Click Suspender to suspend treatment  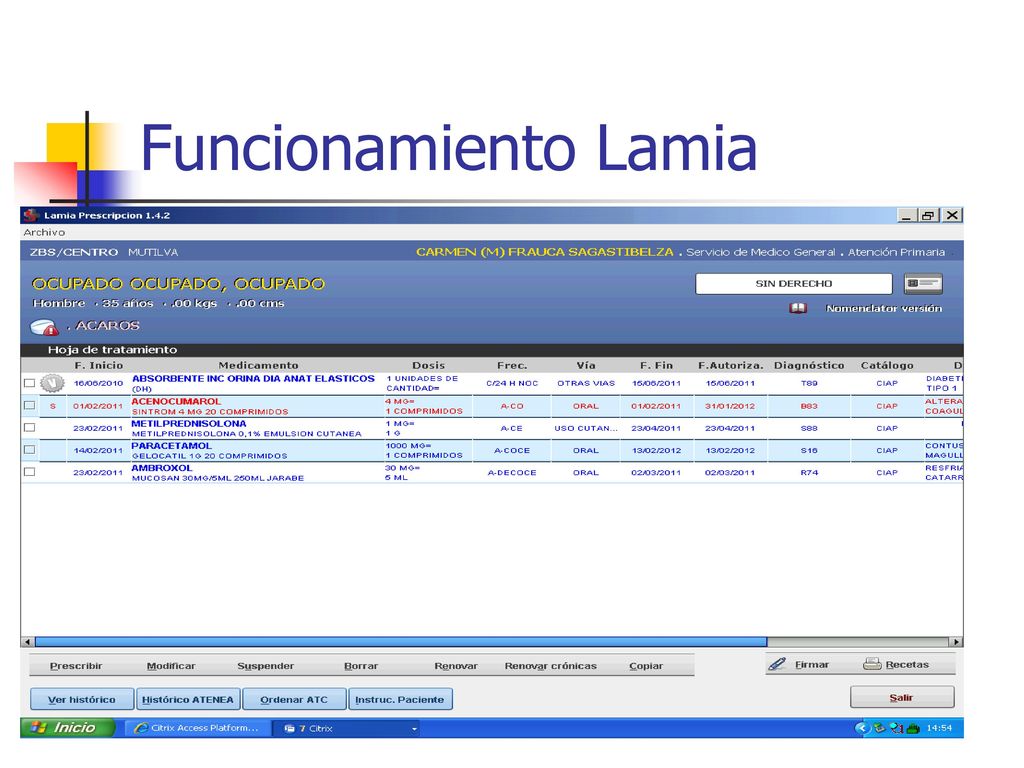pos(266,665)
